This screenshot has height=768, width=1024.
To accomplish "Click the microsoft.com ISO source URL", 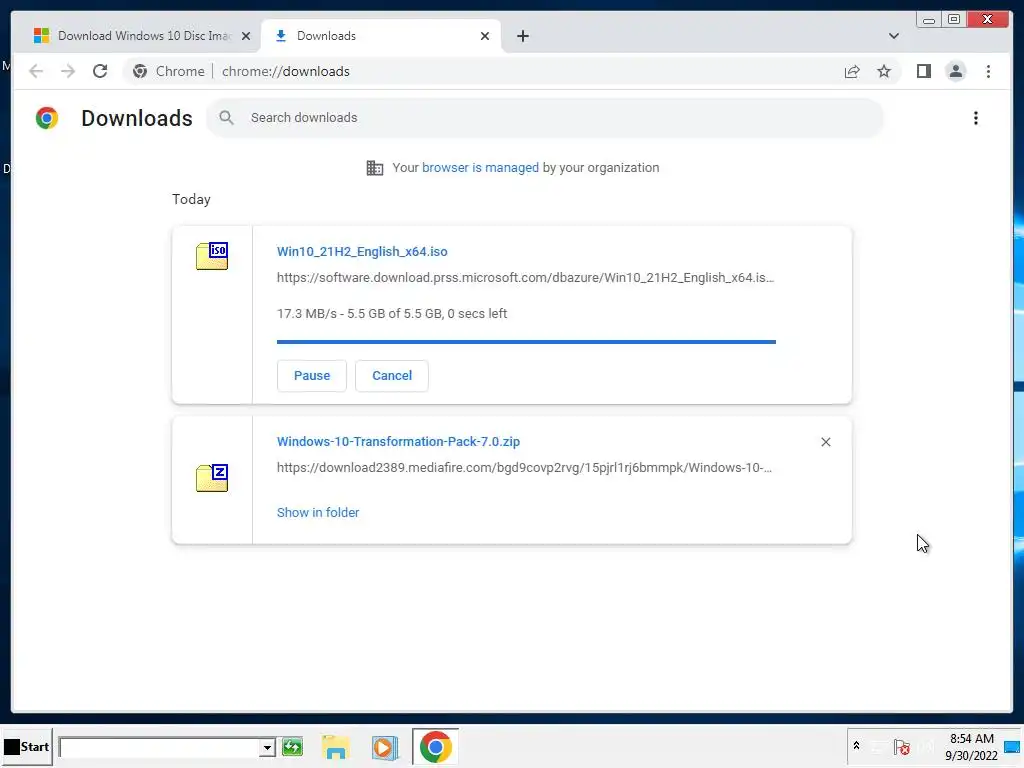I will point(525,278).
